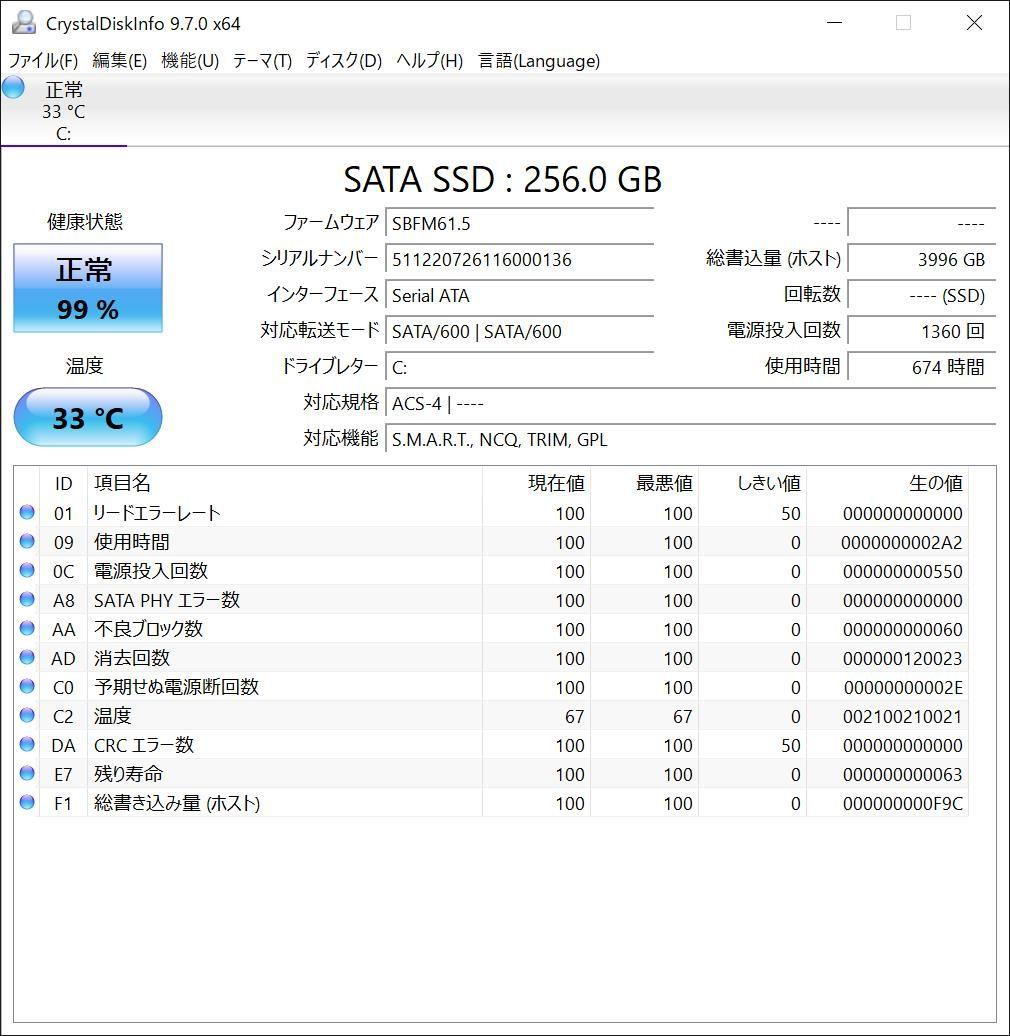Click the 項目名 column header
The image size is (1010, 1036).
point(285,484)
